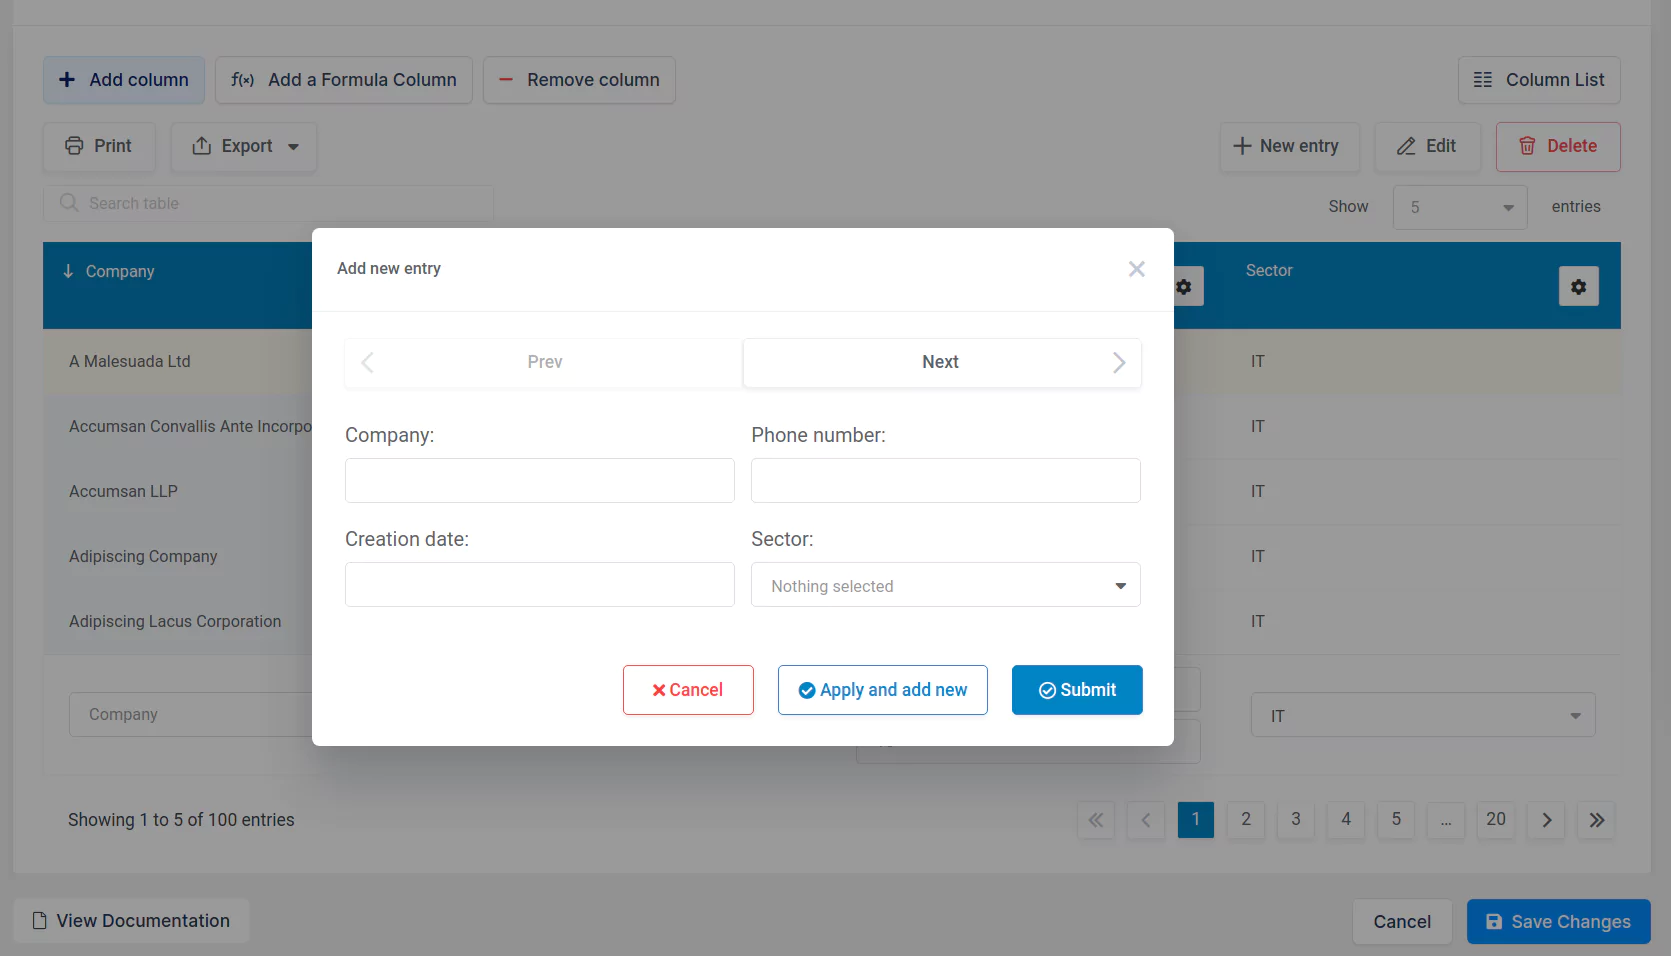Click the Creation date input field
This screenshot has width=1671, height=956.
point(540,584)
